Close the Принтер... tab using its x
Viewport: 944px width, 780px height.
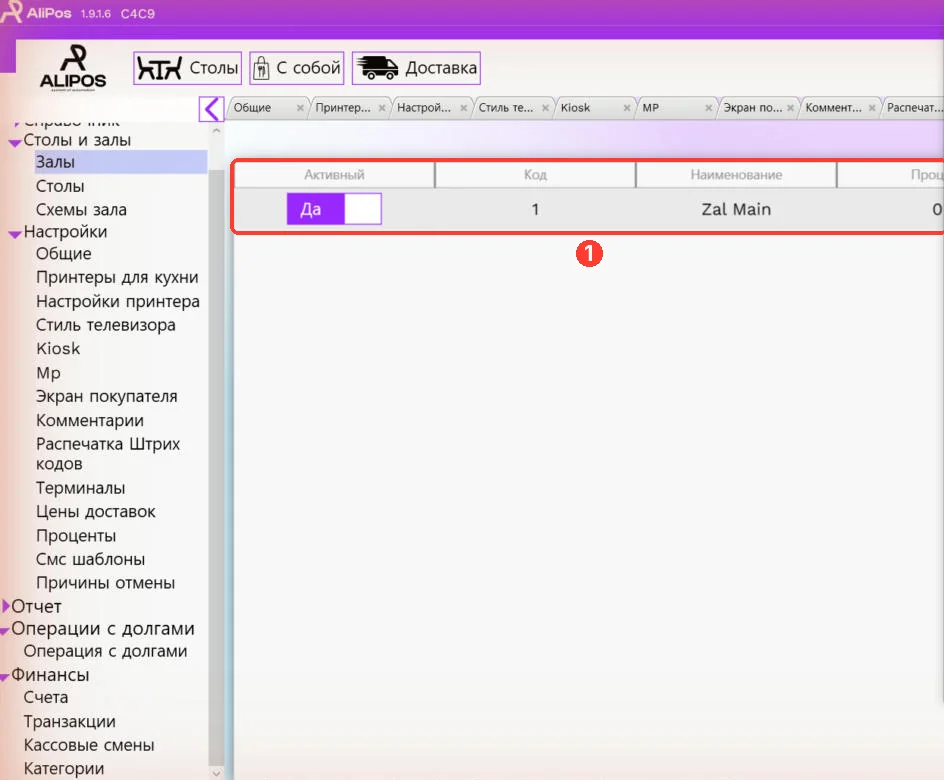coord(382,108)
